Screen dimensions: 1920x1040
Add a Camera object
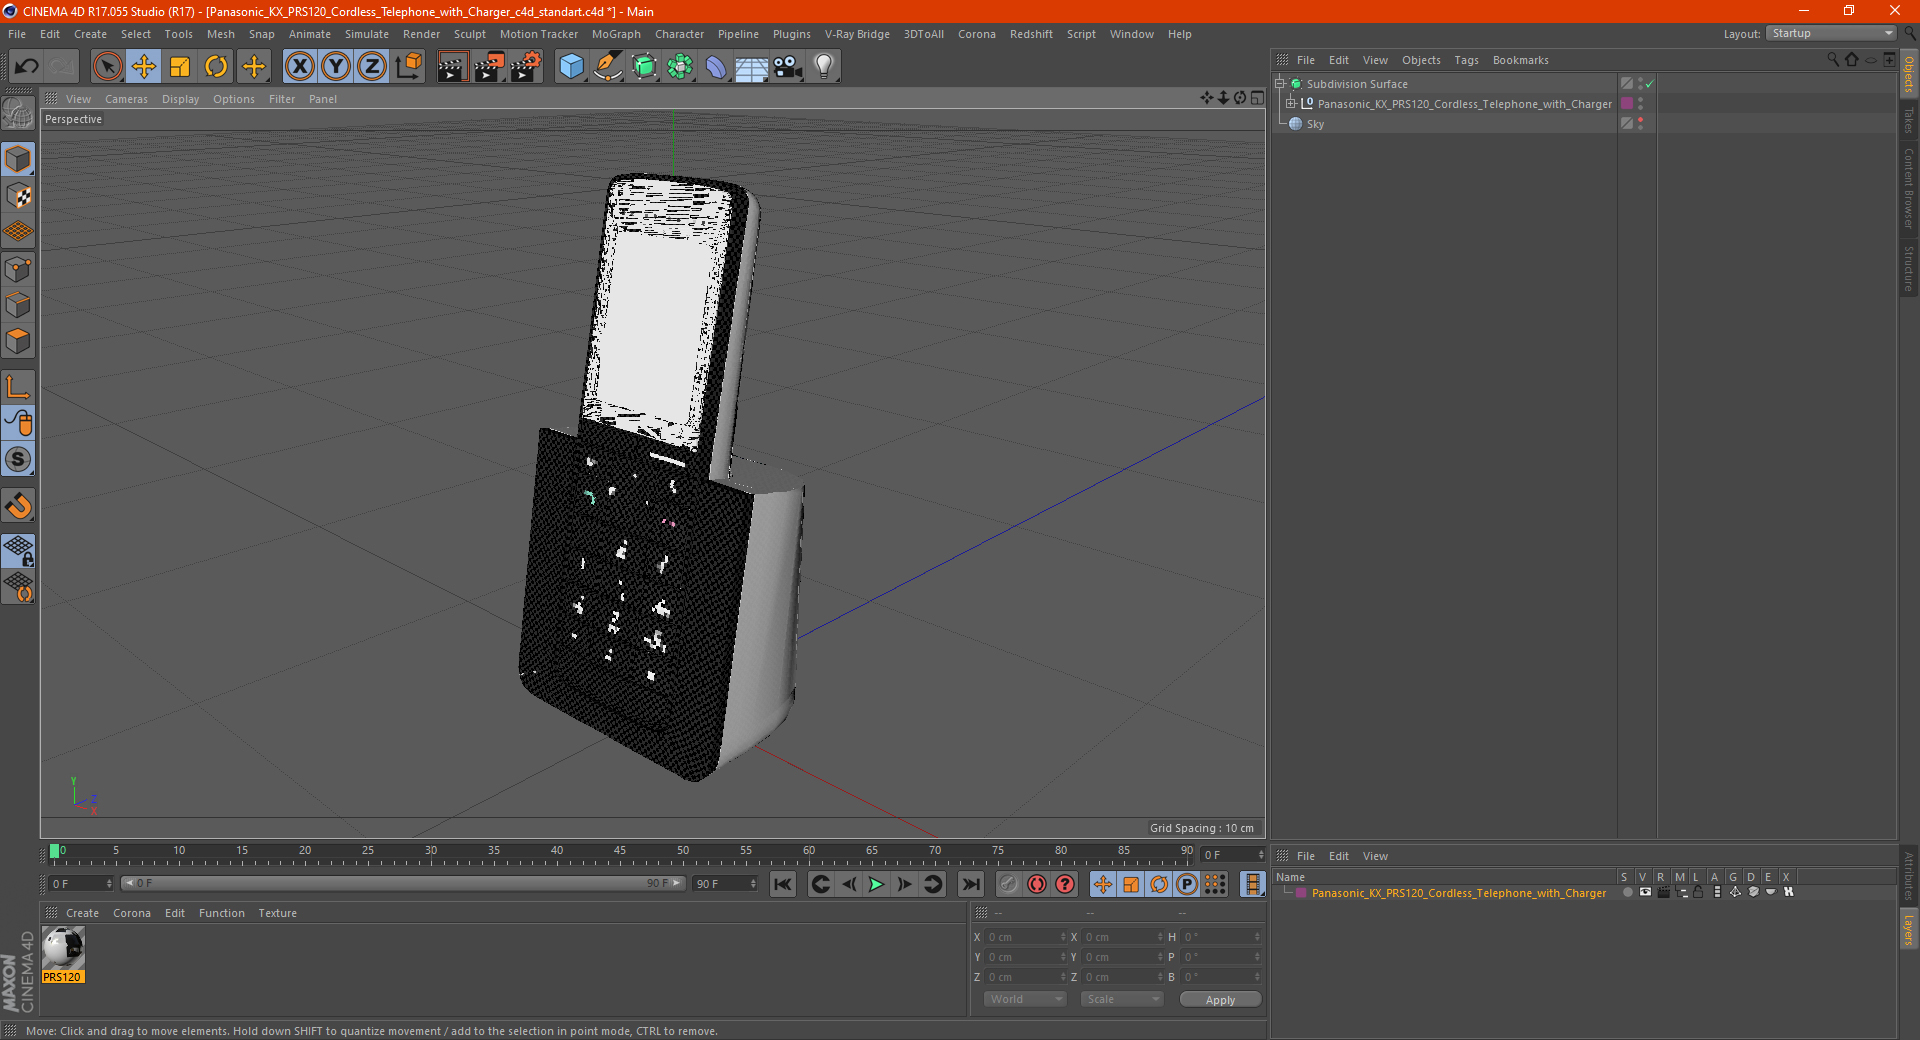[788, 67]
